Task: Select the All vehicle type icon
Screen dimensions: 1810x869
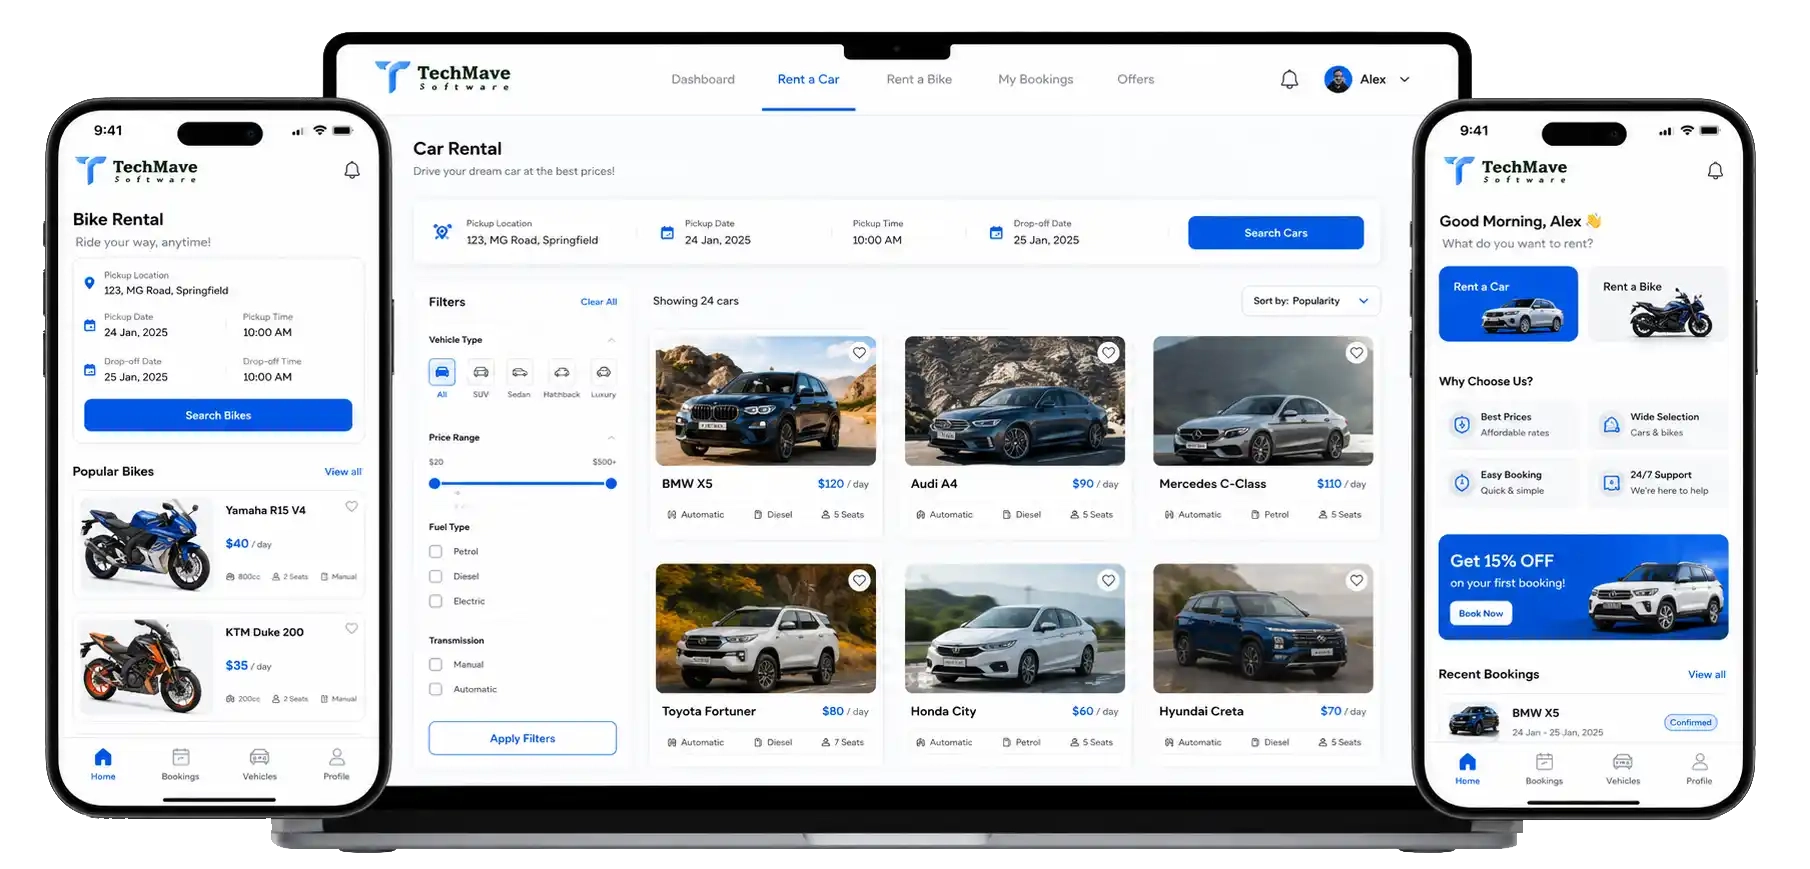Action: (442, 372)
